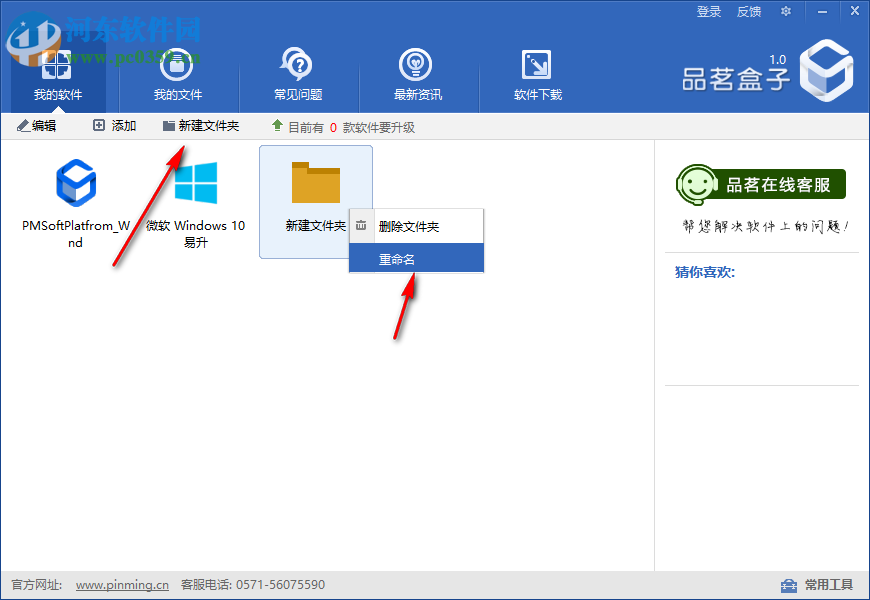Viewport: 870px width, 600px height.
Task: Click 登录 to sign in
Action: (709, 11)
